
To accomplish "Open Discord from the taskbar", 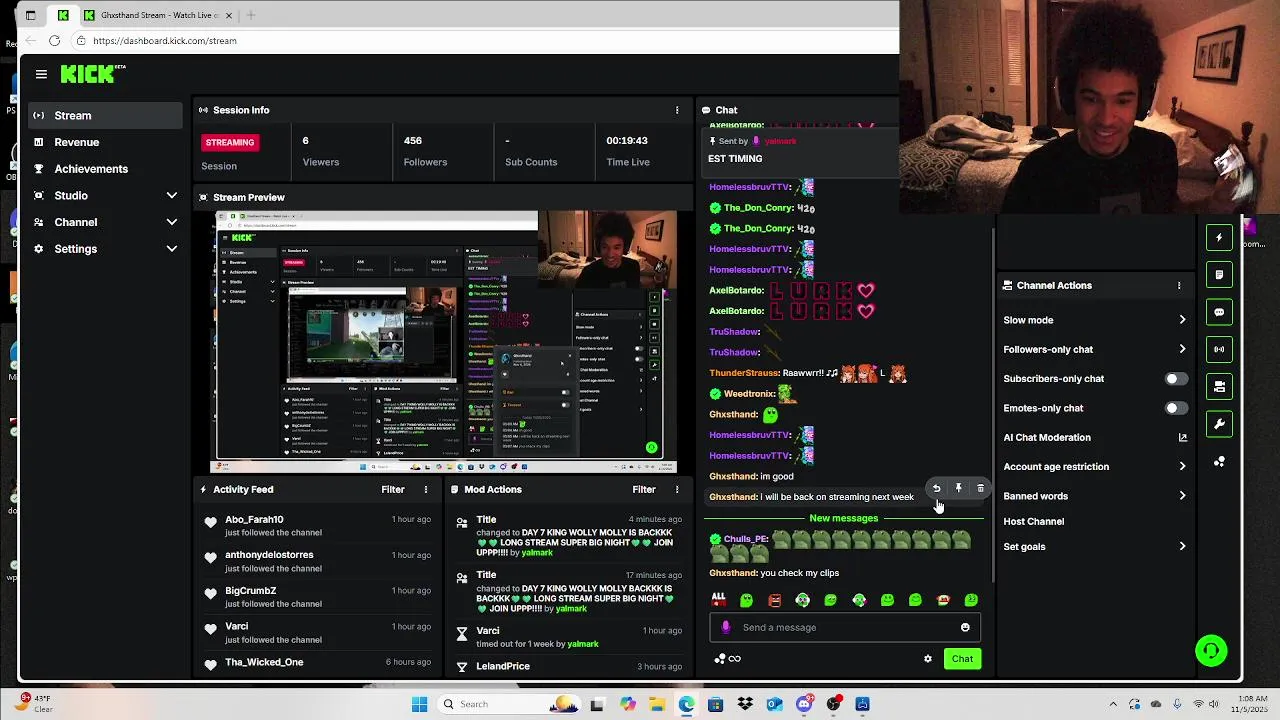I will (x=804, y=704).
